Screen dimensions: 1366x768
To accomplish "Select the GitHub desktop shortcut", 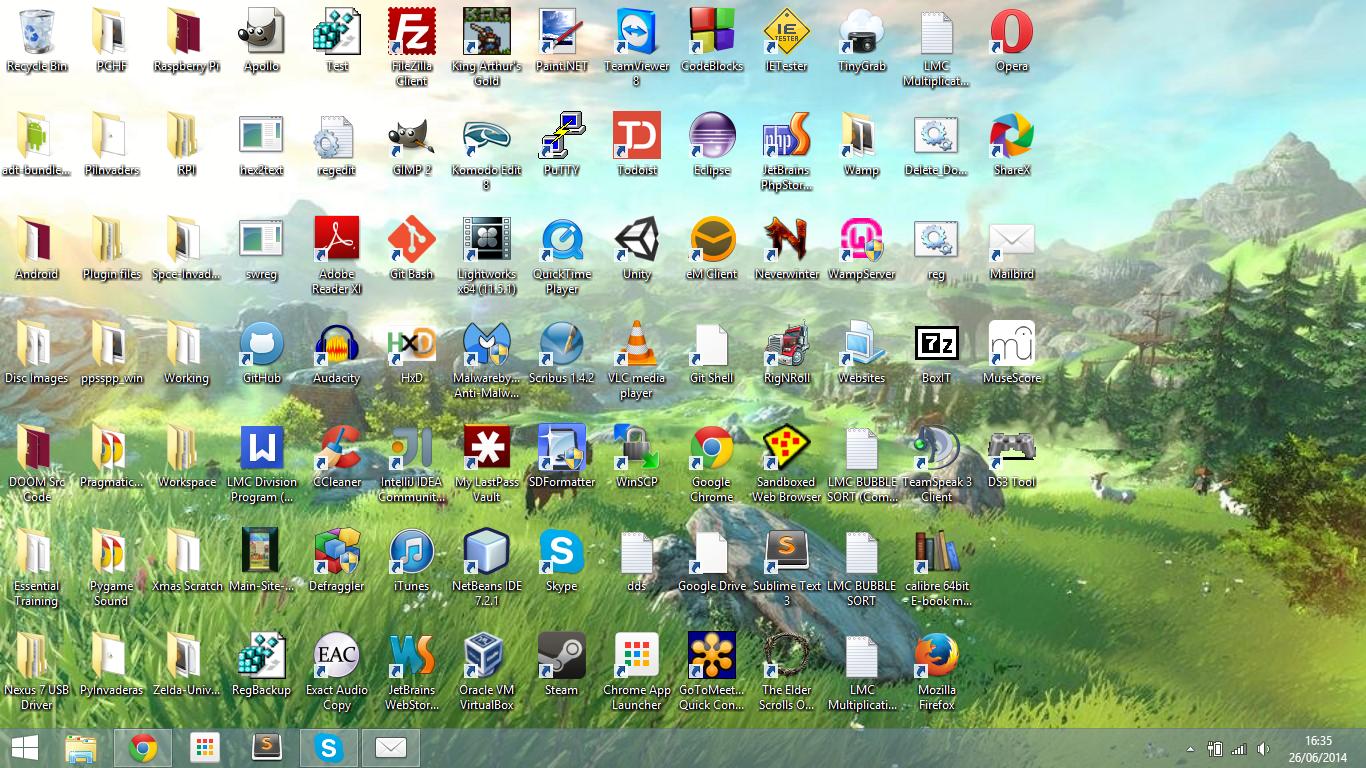I will pos(262,352).
